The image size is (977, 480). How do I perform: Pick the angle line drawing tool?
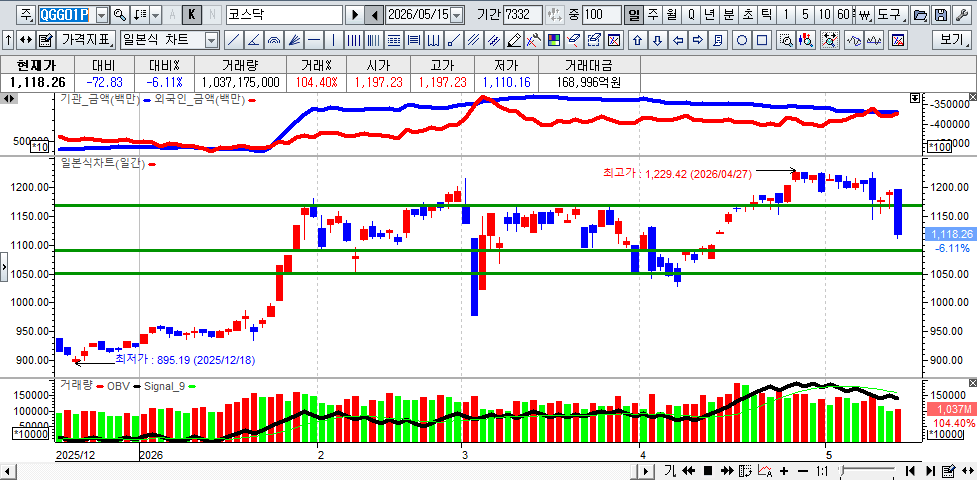(254, 41)
